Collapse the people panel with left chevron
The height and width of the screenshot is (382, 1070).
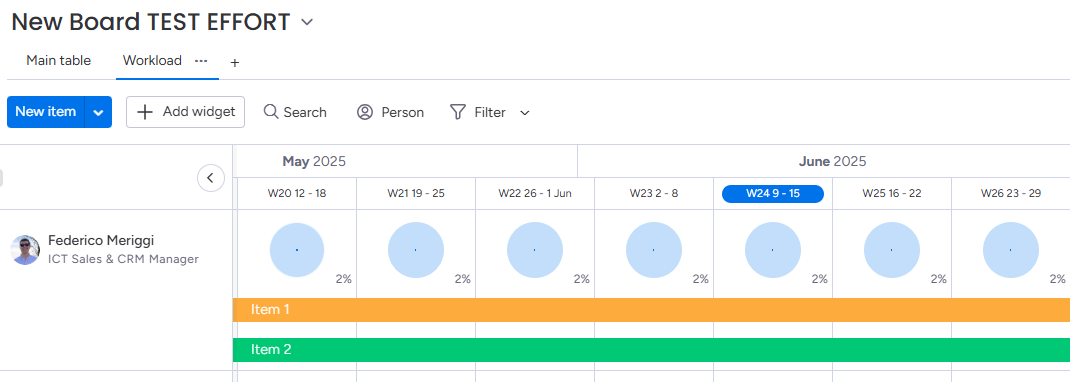tap(211, 178)
